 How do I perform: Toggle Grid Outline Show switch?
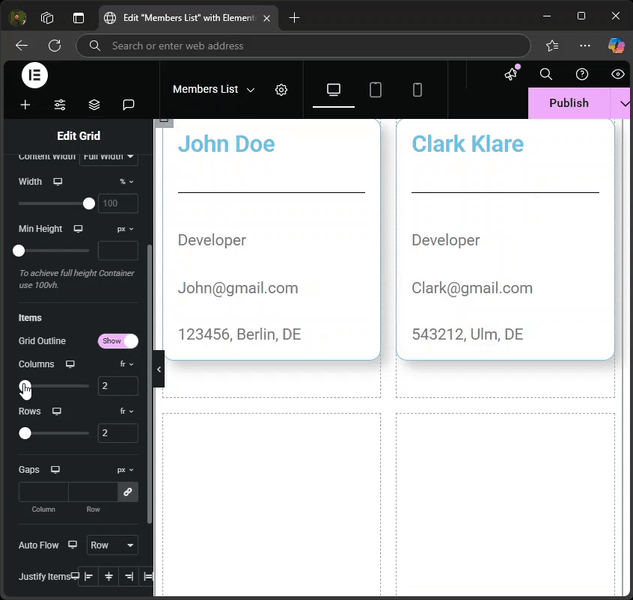click(118, 341)
